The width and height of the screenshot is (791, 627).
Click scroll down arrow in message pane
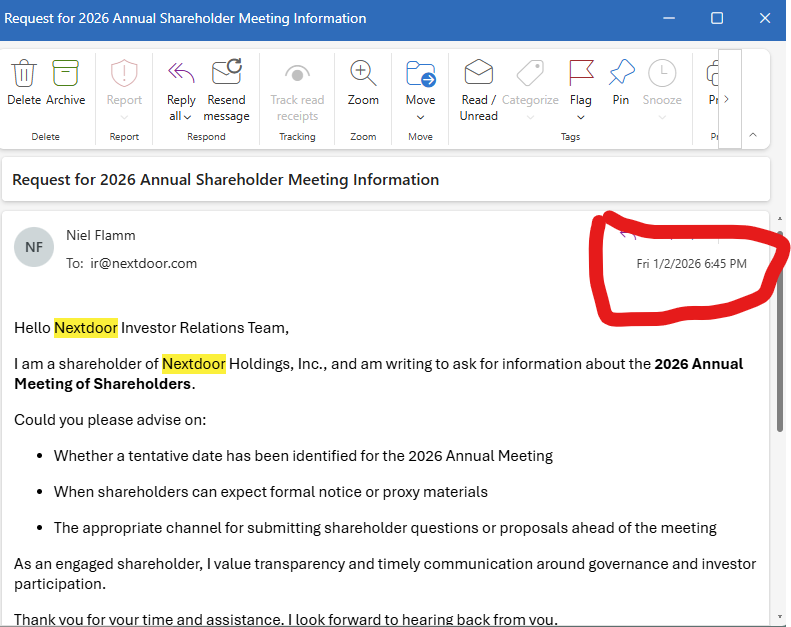pos(780,616)
